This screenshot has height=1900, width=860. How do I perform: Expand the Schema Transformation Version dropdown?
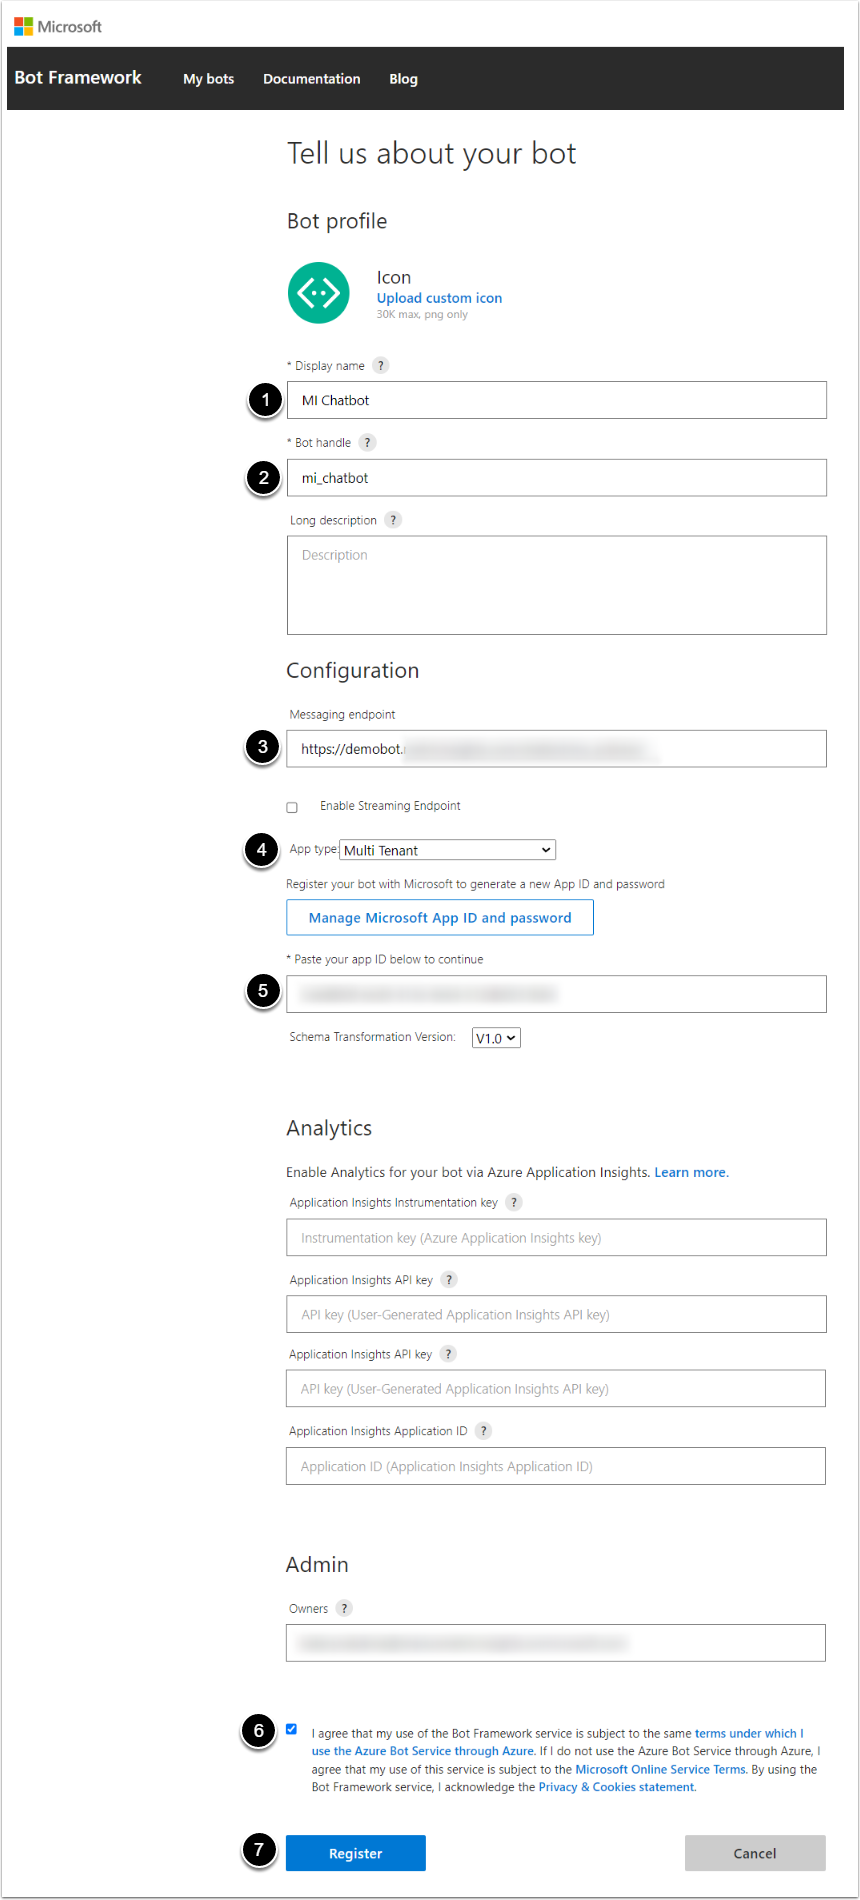(x=496, y=1038)
